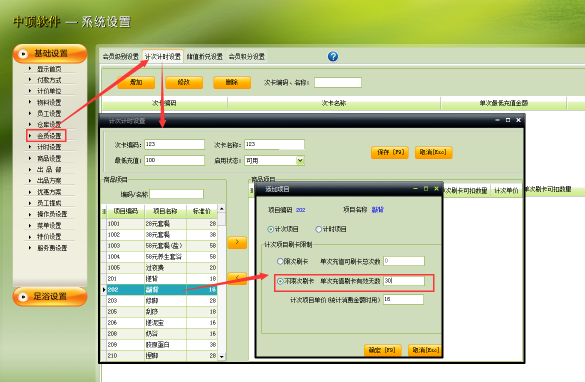Open 计时设置 sidebar entry
585x382 pixels.
click(49, 147)
